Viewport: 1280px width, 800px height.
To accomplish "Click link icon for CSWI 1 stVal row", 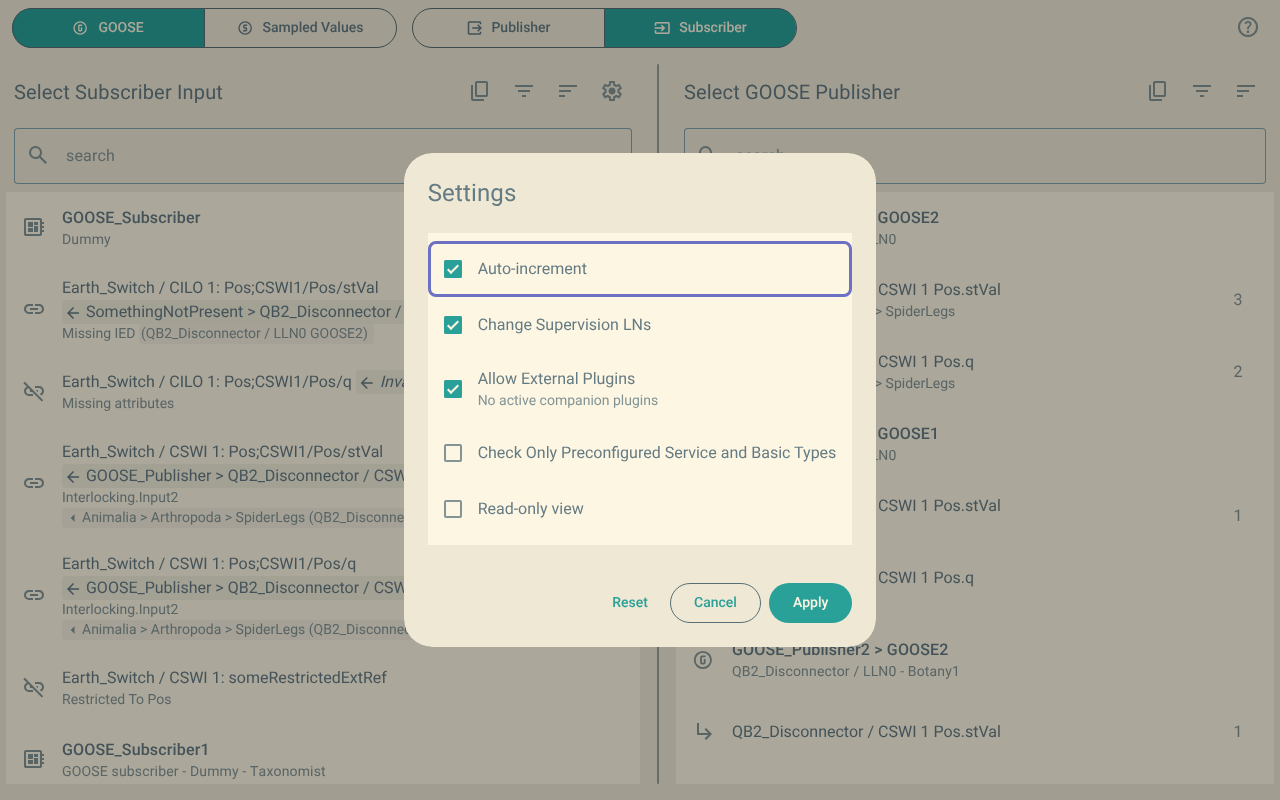I will pos(34,483).
